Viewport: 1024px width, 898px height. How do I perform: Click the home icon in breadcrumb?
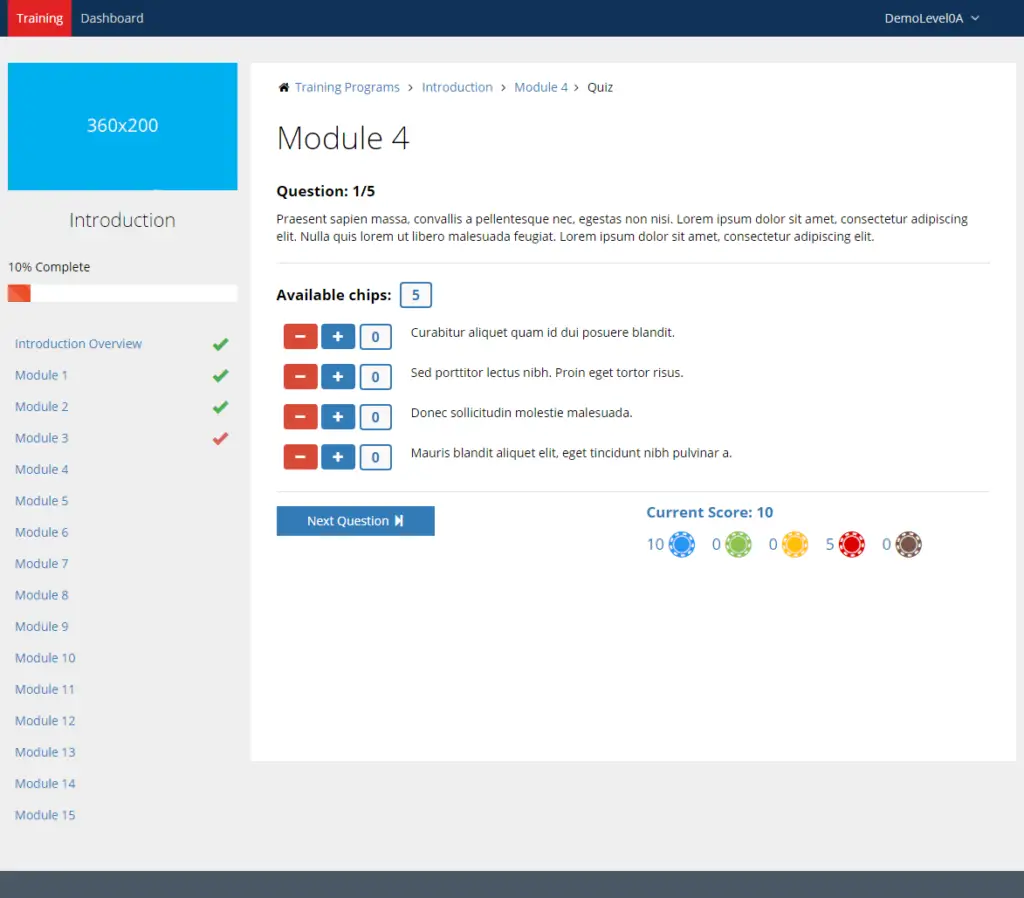[x=283, y=88]
